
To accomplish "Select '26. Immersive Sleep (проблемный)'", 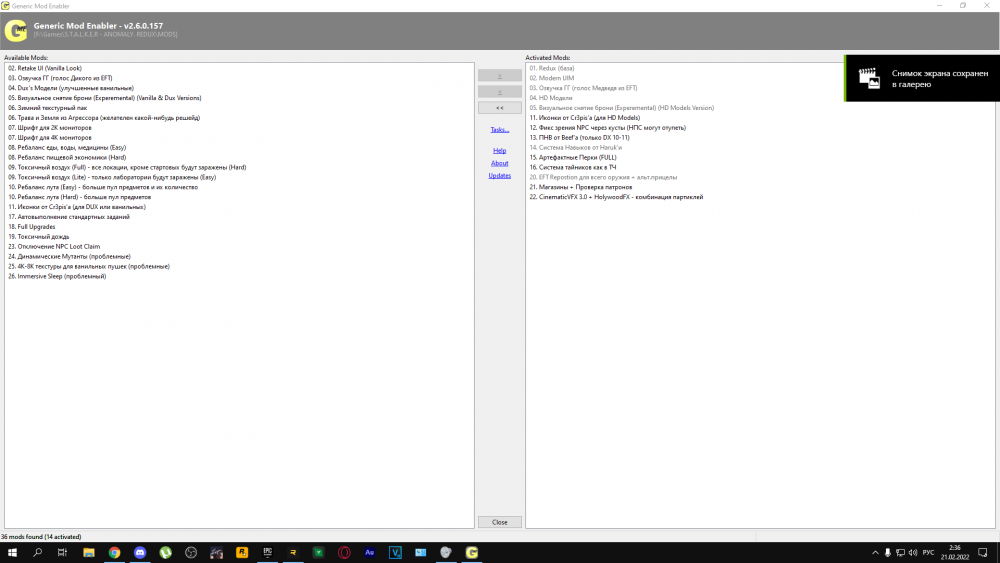I will point(57,276).
